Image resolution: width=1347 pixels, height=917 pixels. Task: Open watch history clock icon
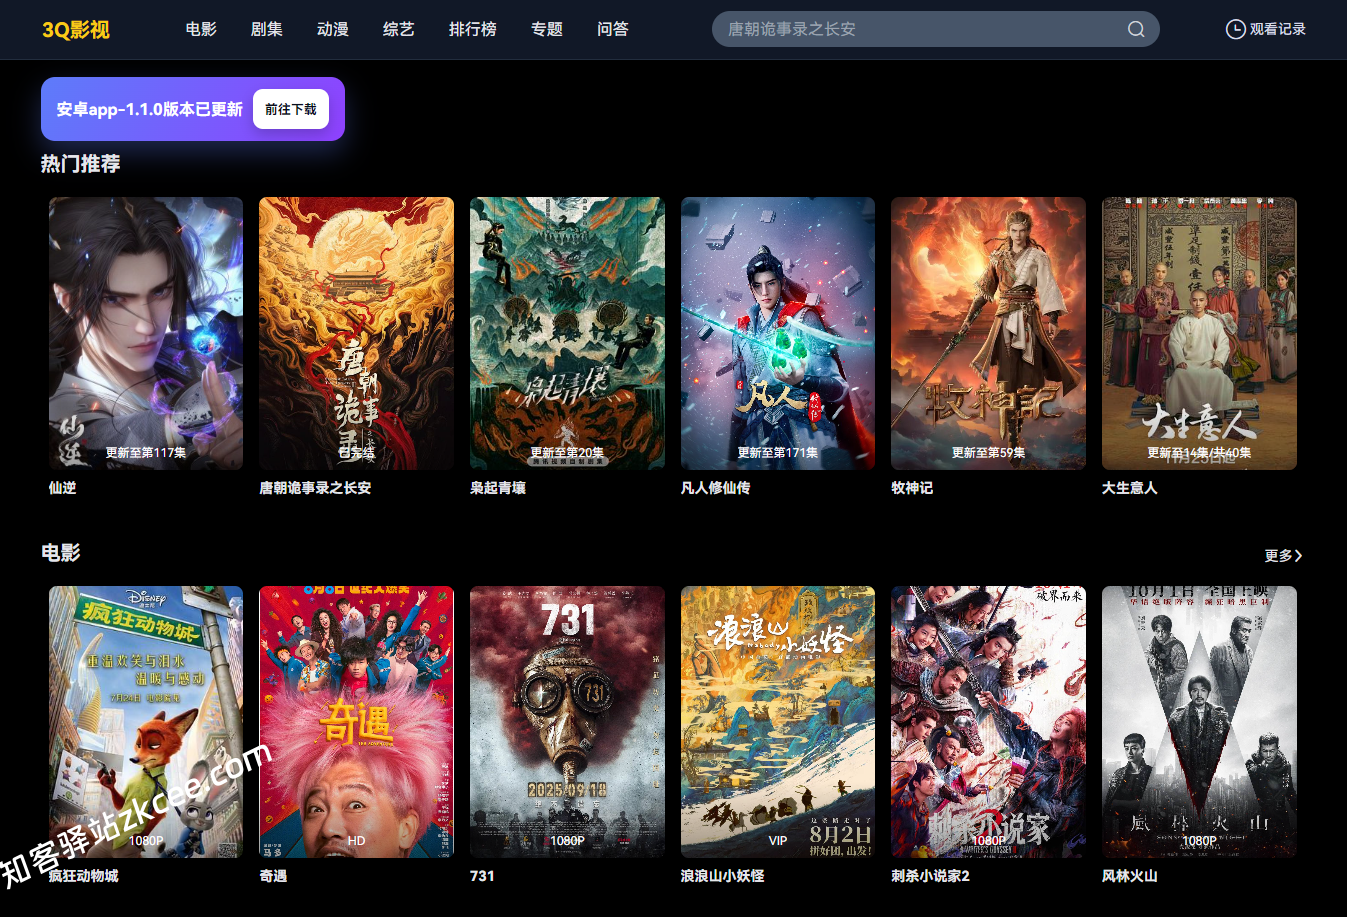tap(1235, 29)
